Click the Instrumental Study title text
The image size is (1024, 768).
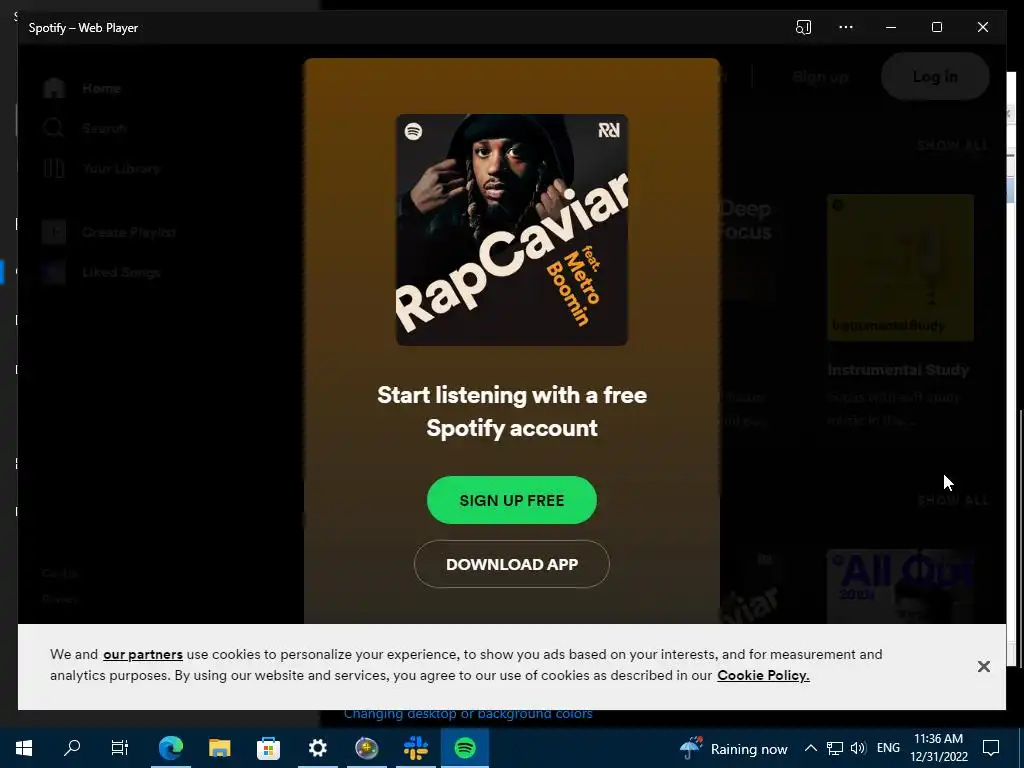898,370
